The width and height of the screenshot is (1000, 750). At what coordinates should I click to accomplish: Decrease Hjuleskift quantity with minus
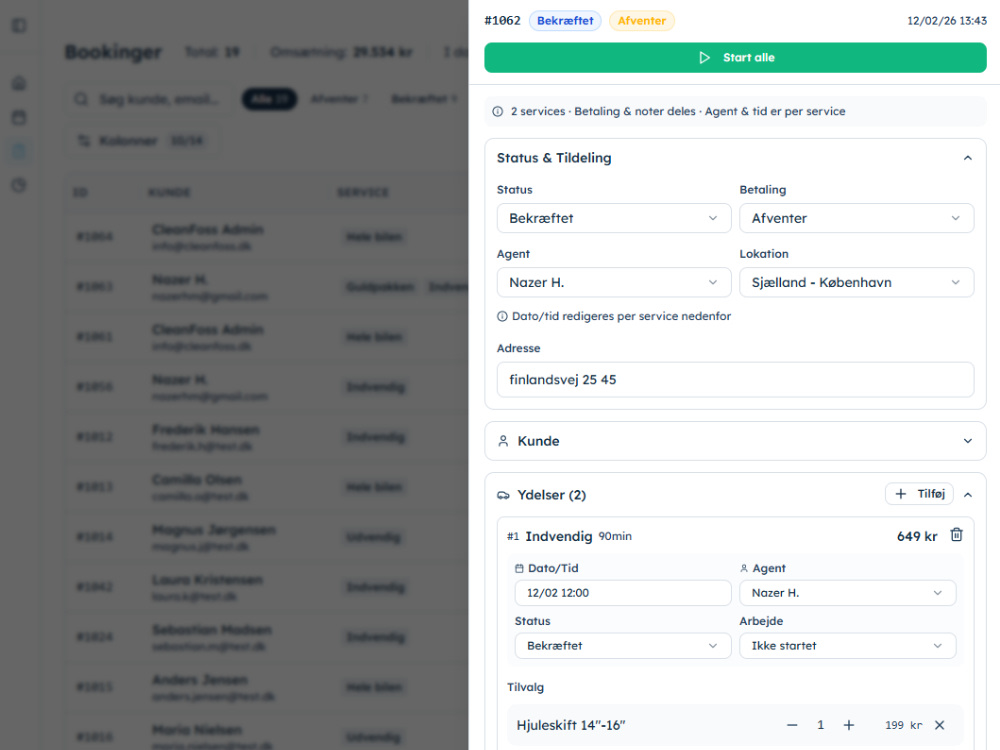791,725
